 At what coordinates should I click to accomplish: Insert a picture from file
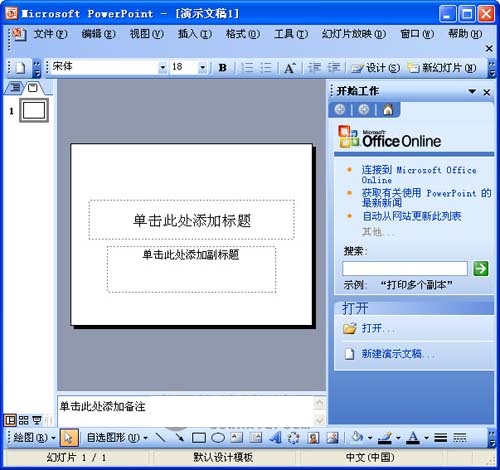[x=332, y=438]
